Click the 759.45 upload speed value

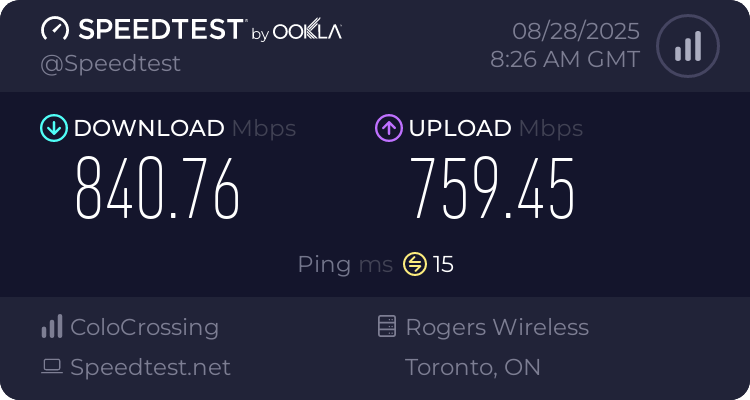(x=493, y=190)
